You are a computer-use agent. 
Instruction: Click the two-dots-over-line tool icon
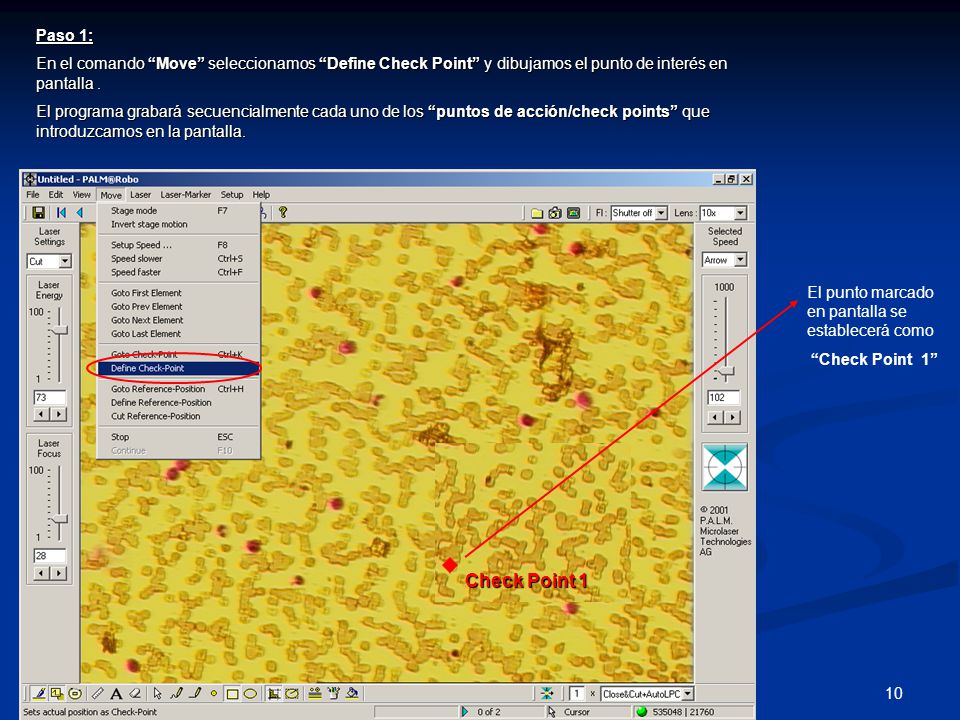[315, 694]
